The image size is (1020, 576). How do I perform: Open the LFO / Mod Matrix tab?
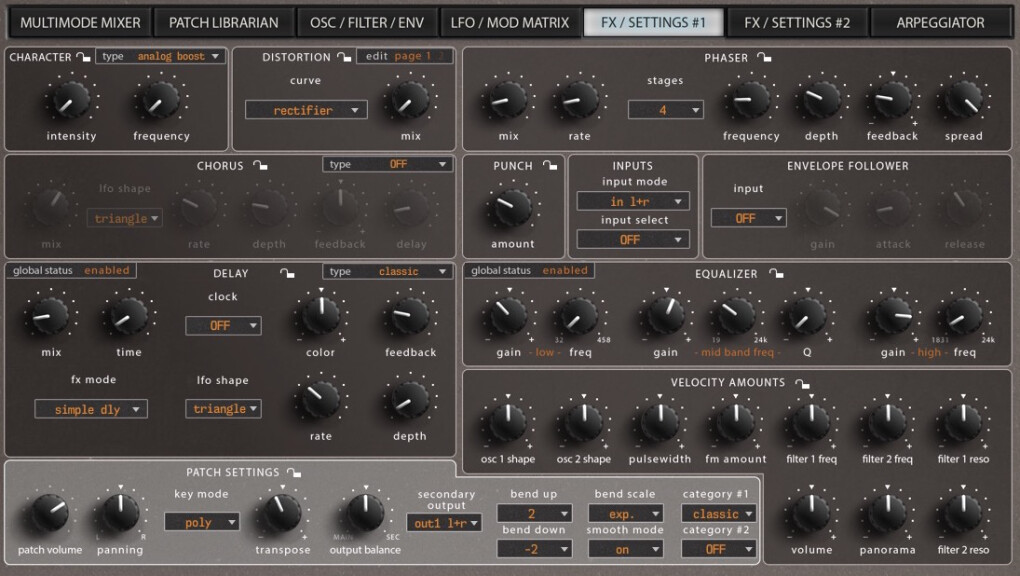coord(510,23)
